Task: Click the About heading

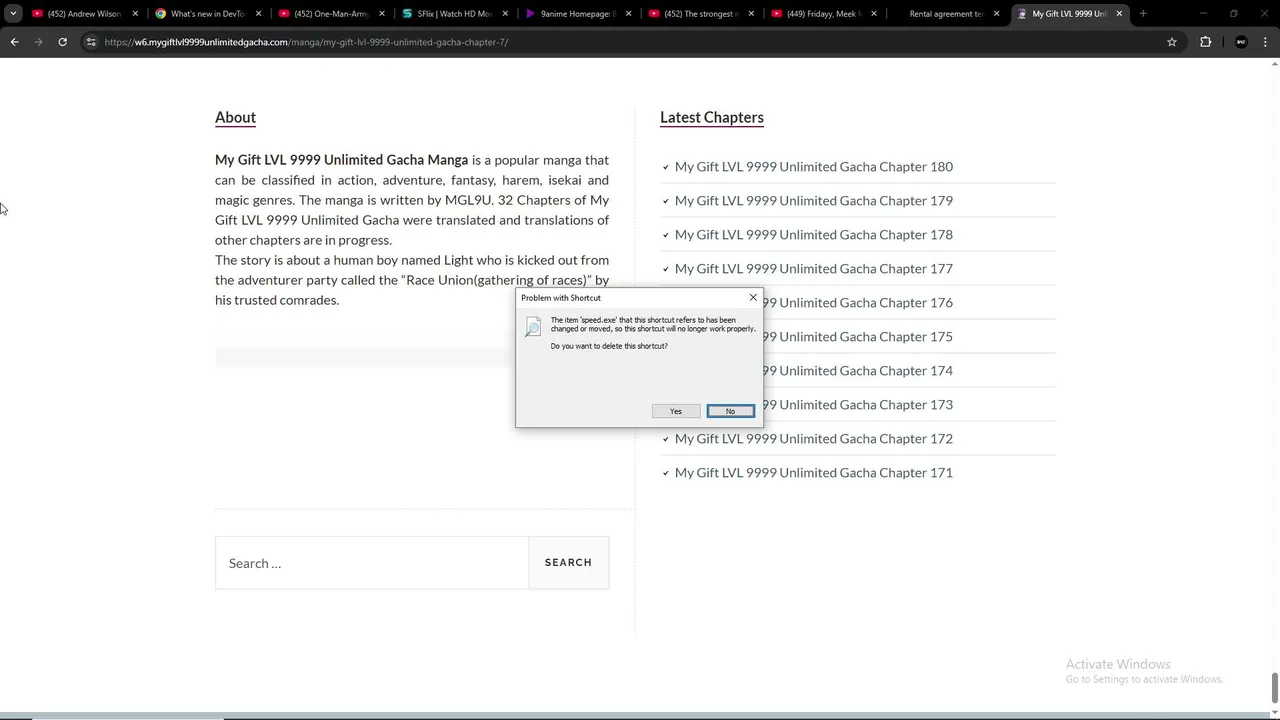Action: (x=235, y=117)
